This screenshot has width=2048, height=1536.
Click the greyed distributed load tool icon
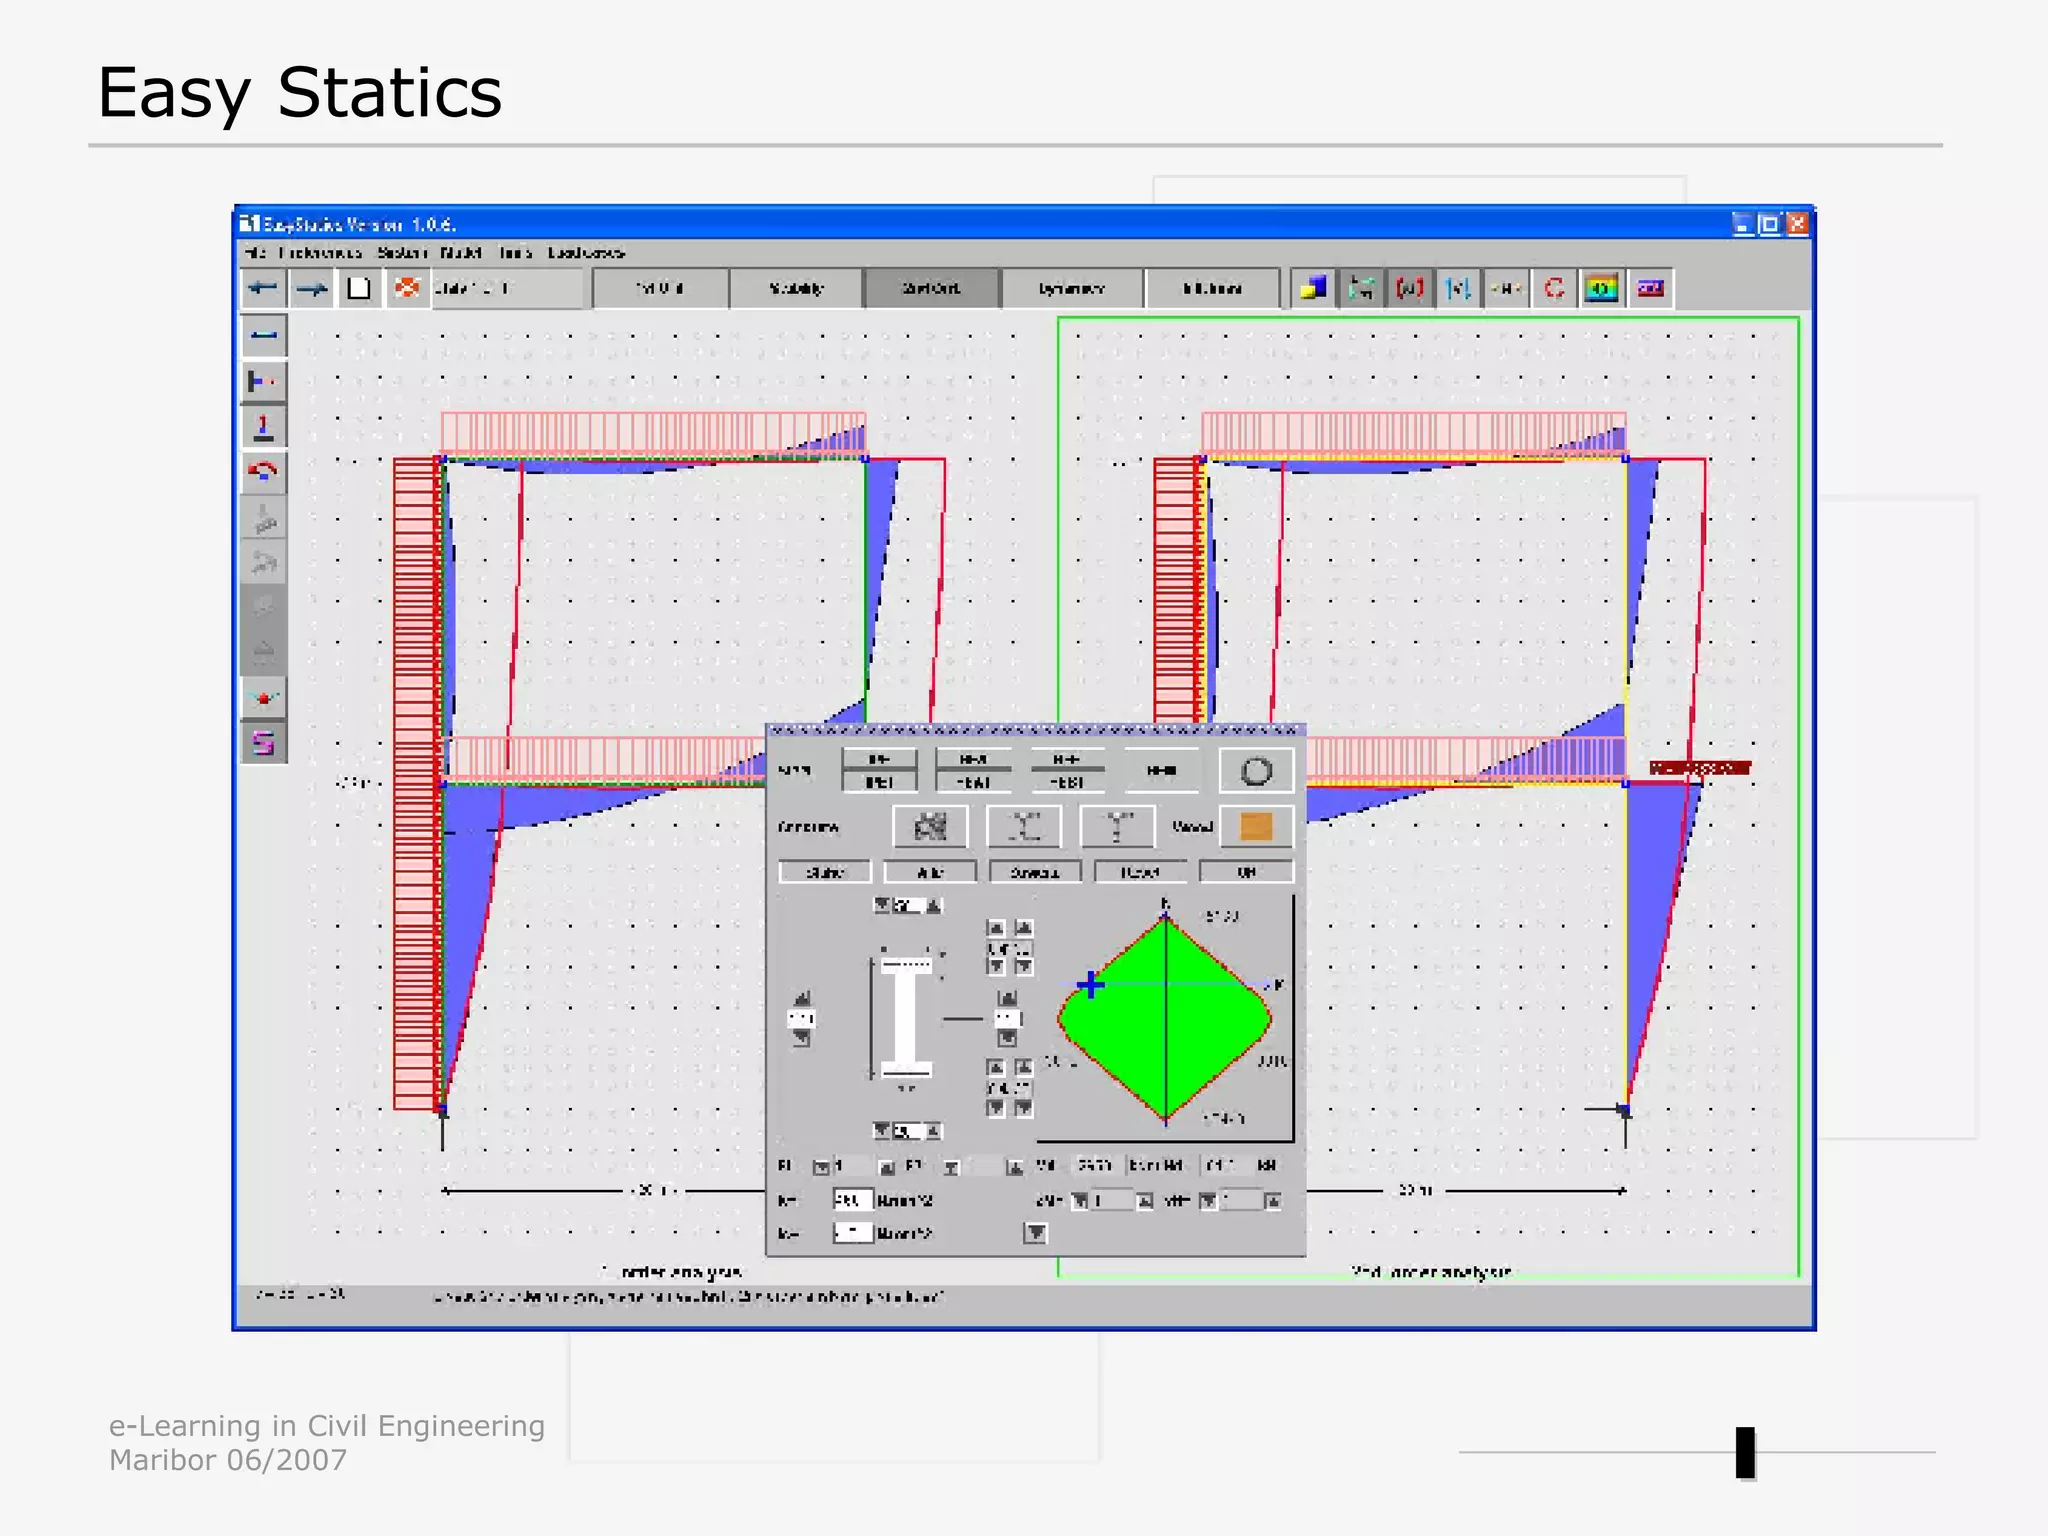click(264, 517)
